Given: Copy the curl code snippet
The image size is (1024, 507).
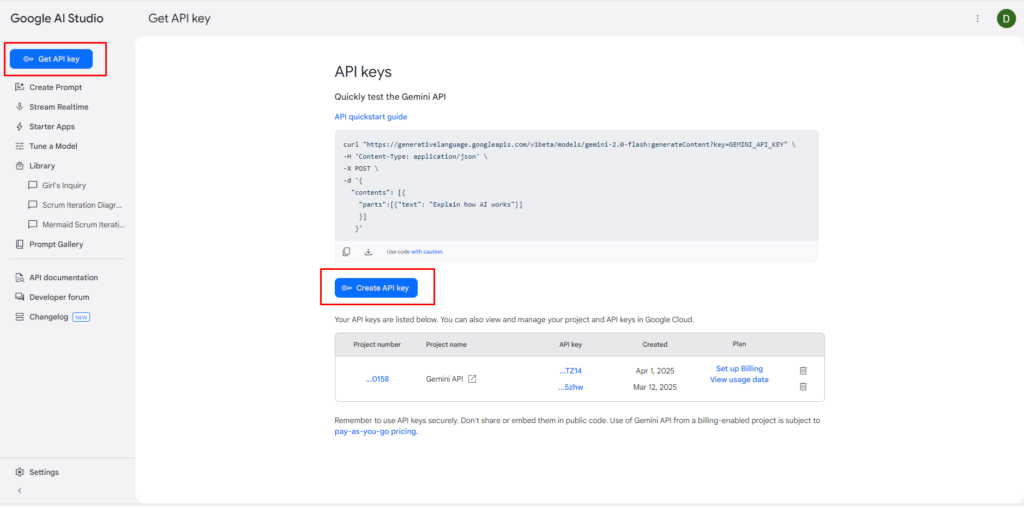Looking at the screenshot, I should (346, 252).
